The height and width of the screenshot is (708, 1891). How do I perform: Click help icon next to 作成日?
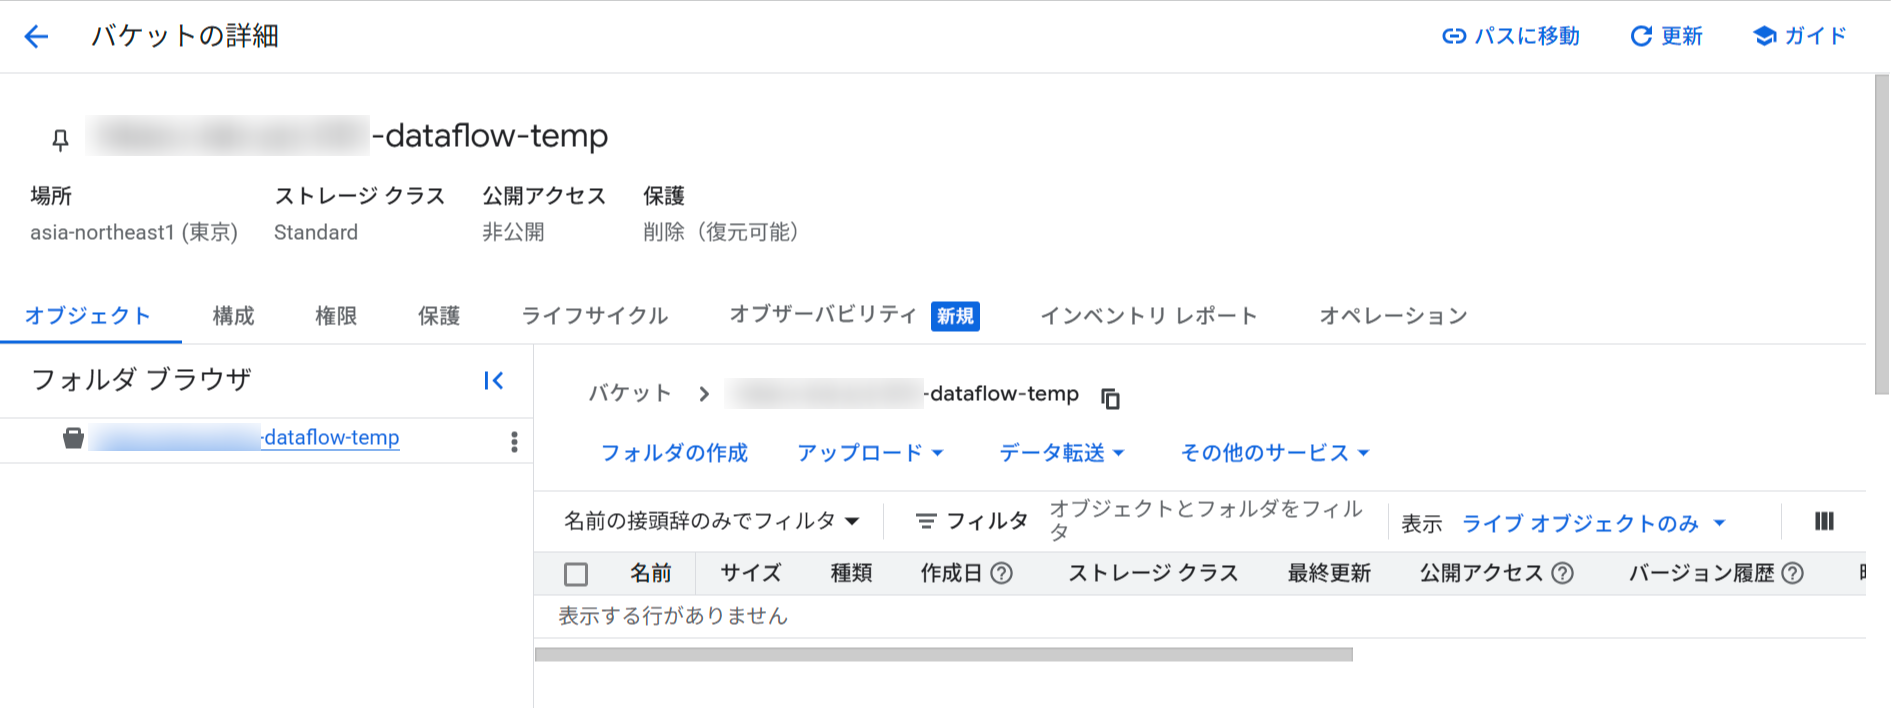(1001, 573)
